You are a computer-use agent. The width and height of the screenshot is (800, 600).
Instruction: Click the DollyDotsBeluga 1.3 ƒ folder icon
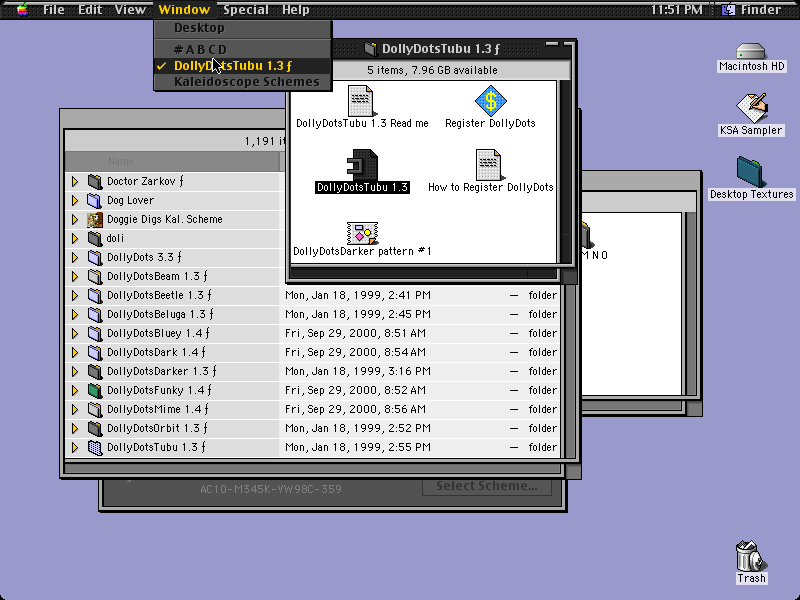[95, 314]
